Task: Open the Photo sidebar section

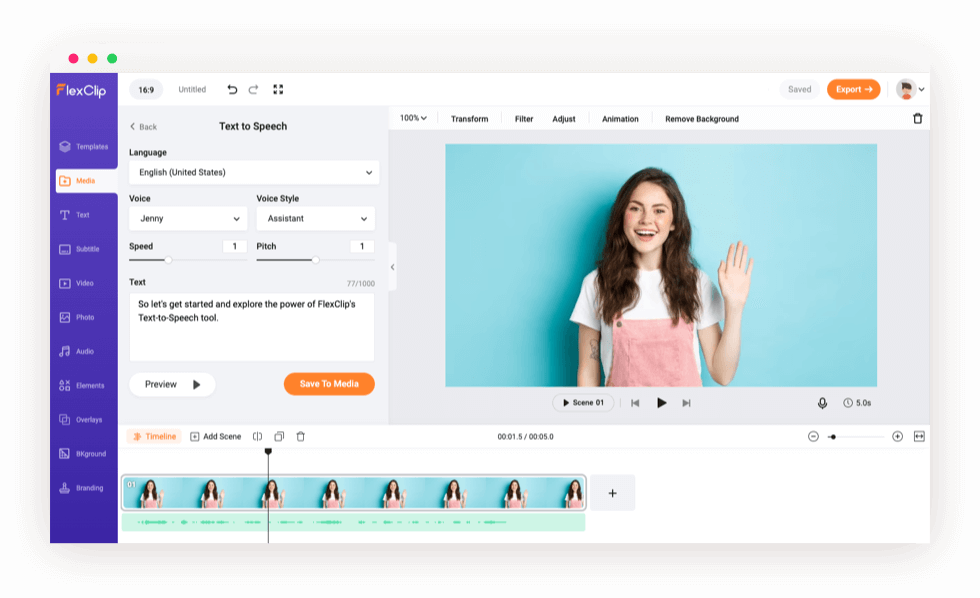Action: pos(77,317)
